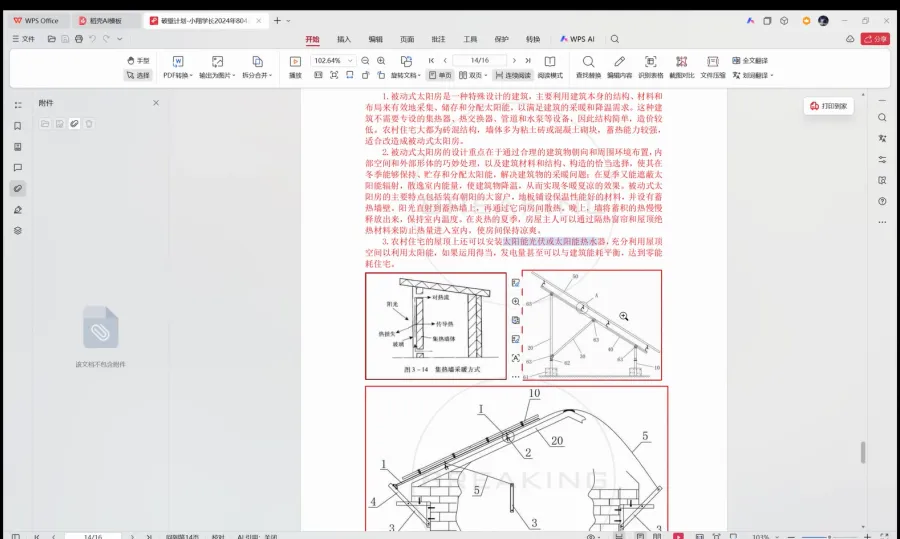900x539 pixels.
Task: Open 查找替换 find and replace
Action: point(588,67)
